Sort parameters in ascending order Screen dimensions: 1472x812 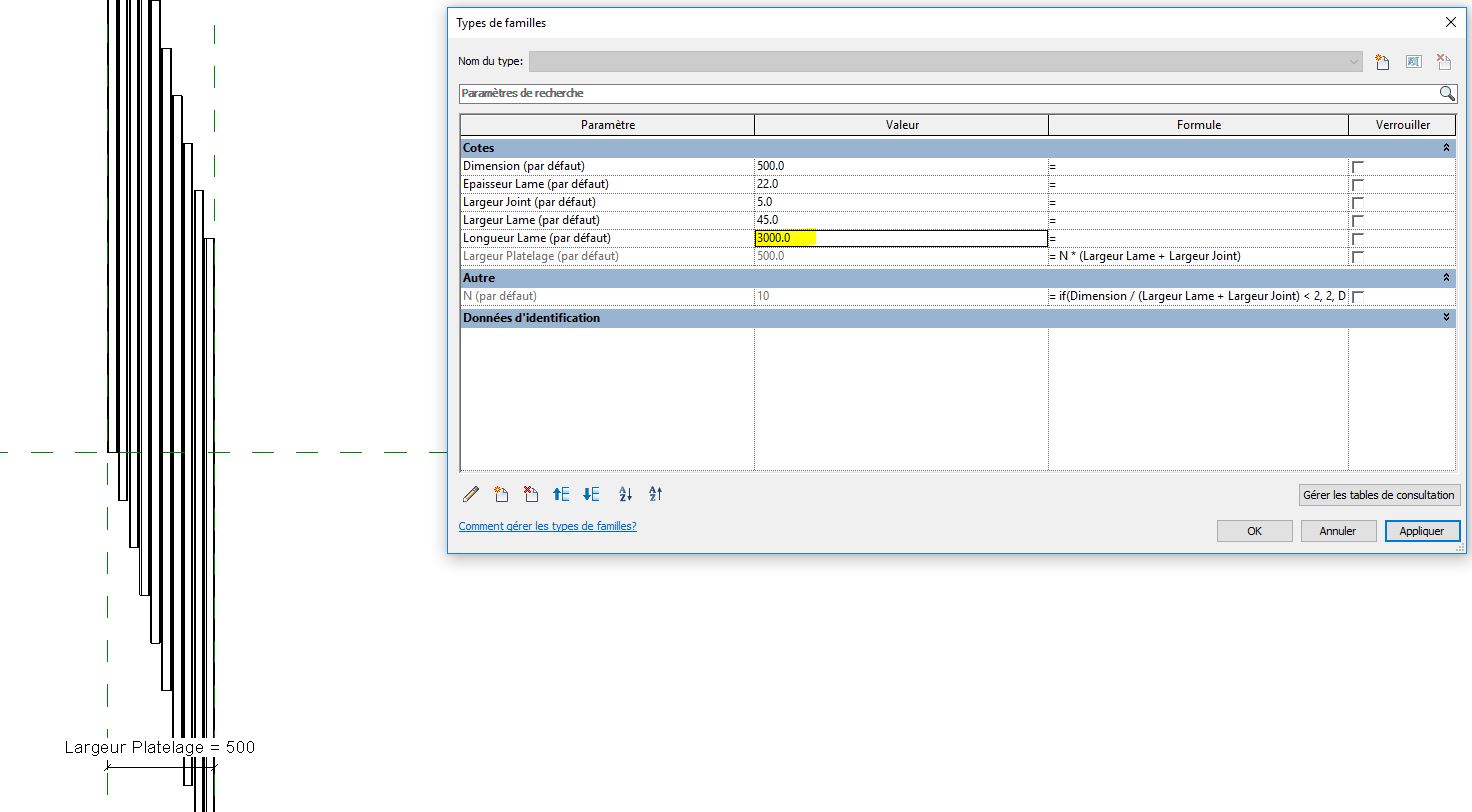tap(626, 494)
